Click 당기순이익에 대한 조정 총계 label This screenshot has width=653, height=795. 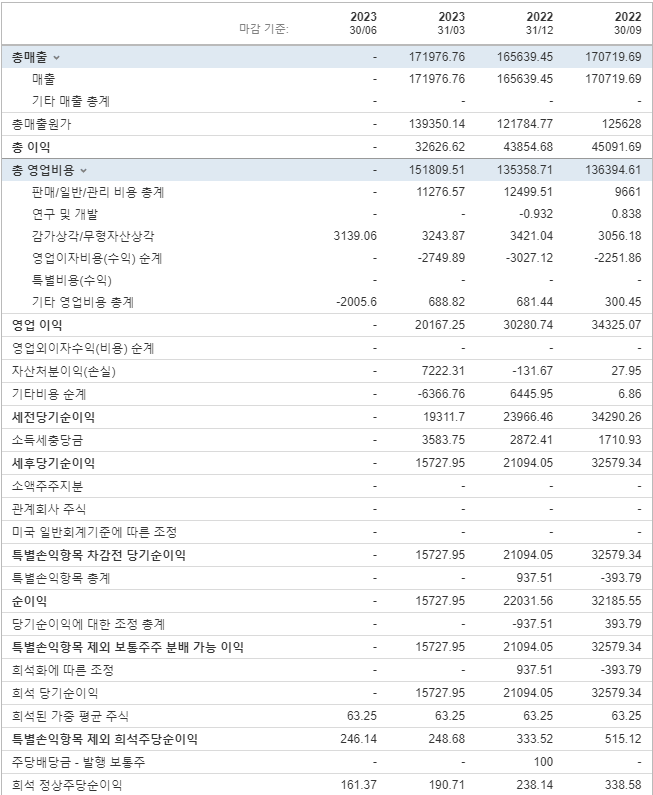point(88,625)
